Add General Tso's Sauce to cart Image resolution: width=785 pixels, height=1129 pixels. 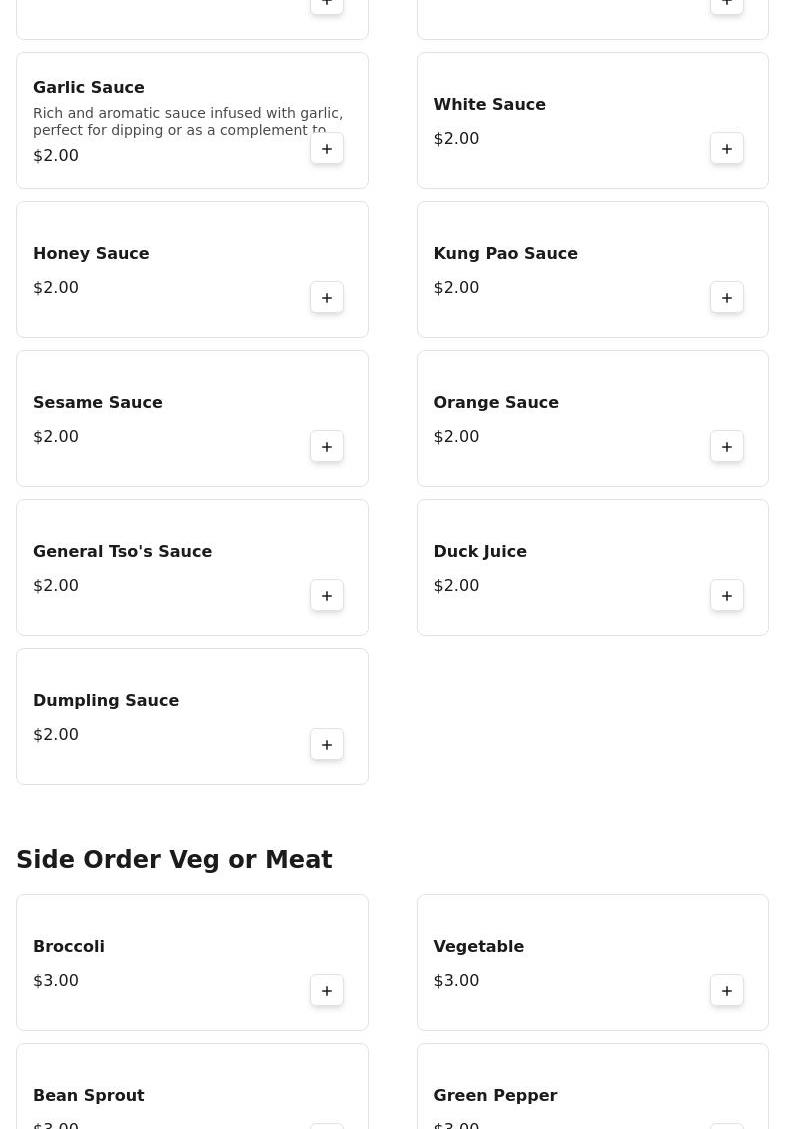[x=327, y=596]
